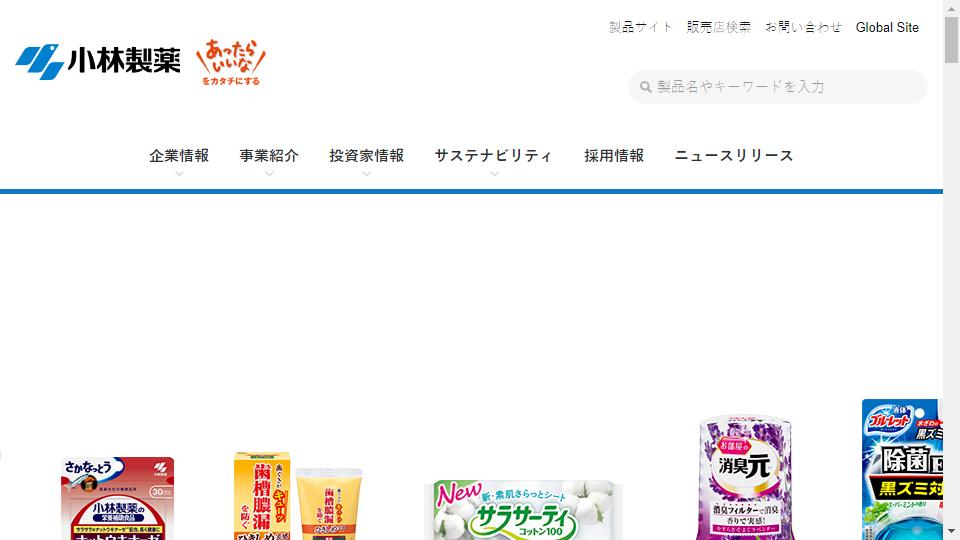This screenshot has height=540, width=960.
Task: Expand chevron under サステナビリティ
Action: click(494, 174)
